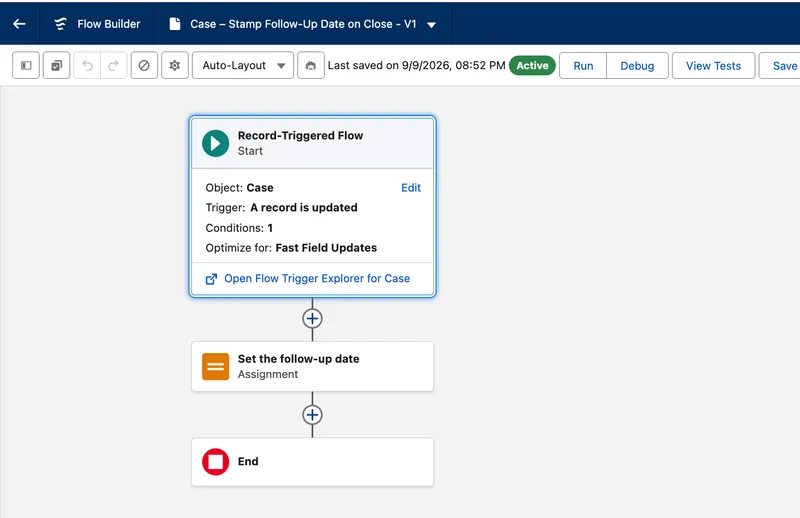Click the flow document file icon

pyautogui.click(x=175, y=24)
